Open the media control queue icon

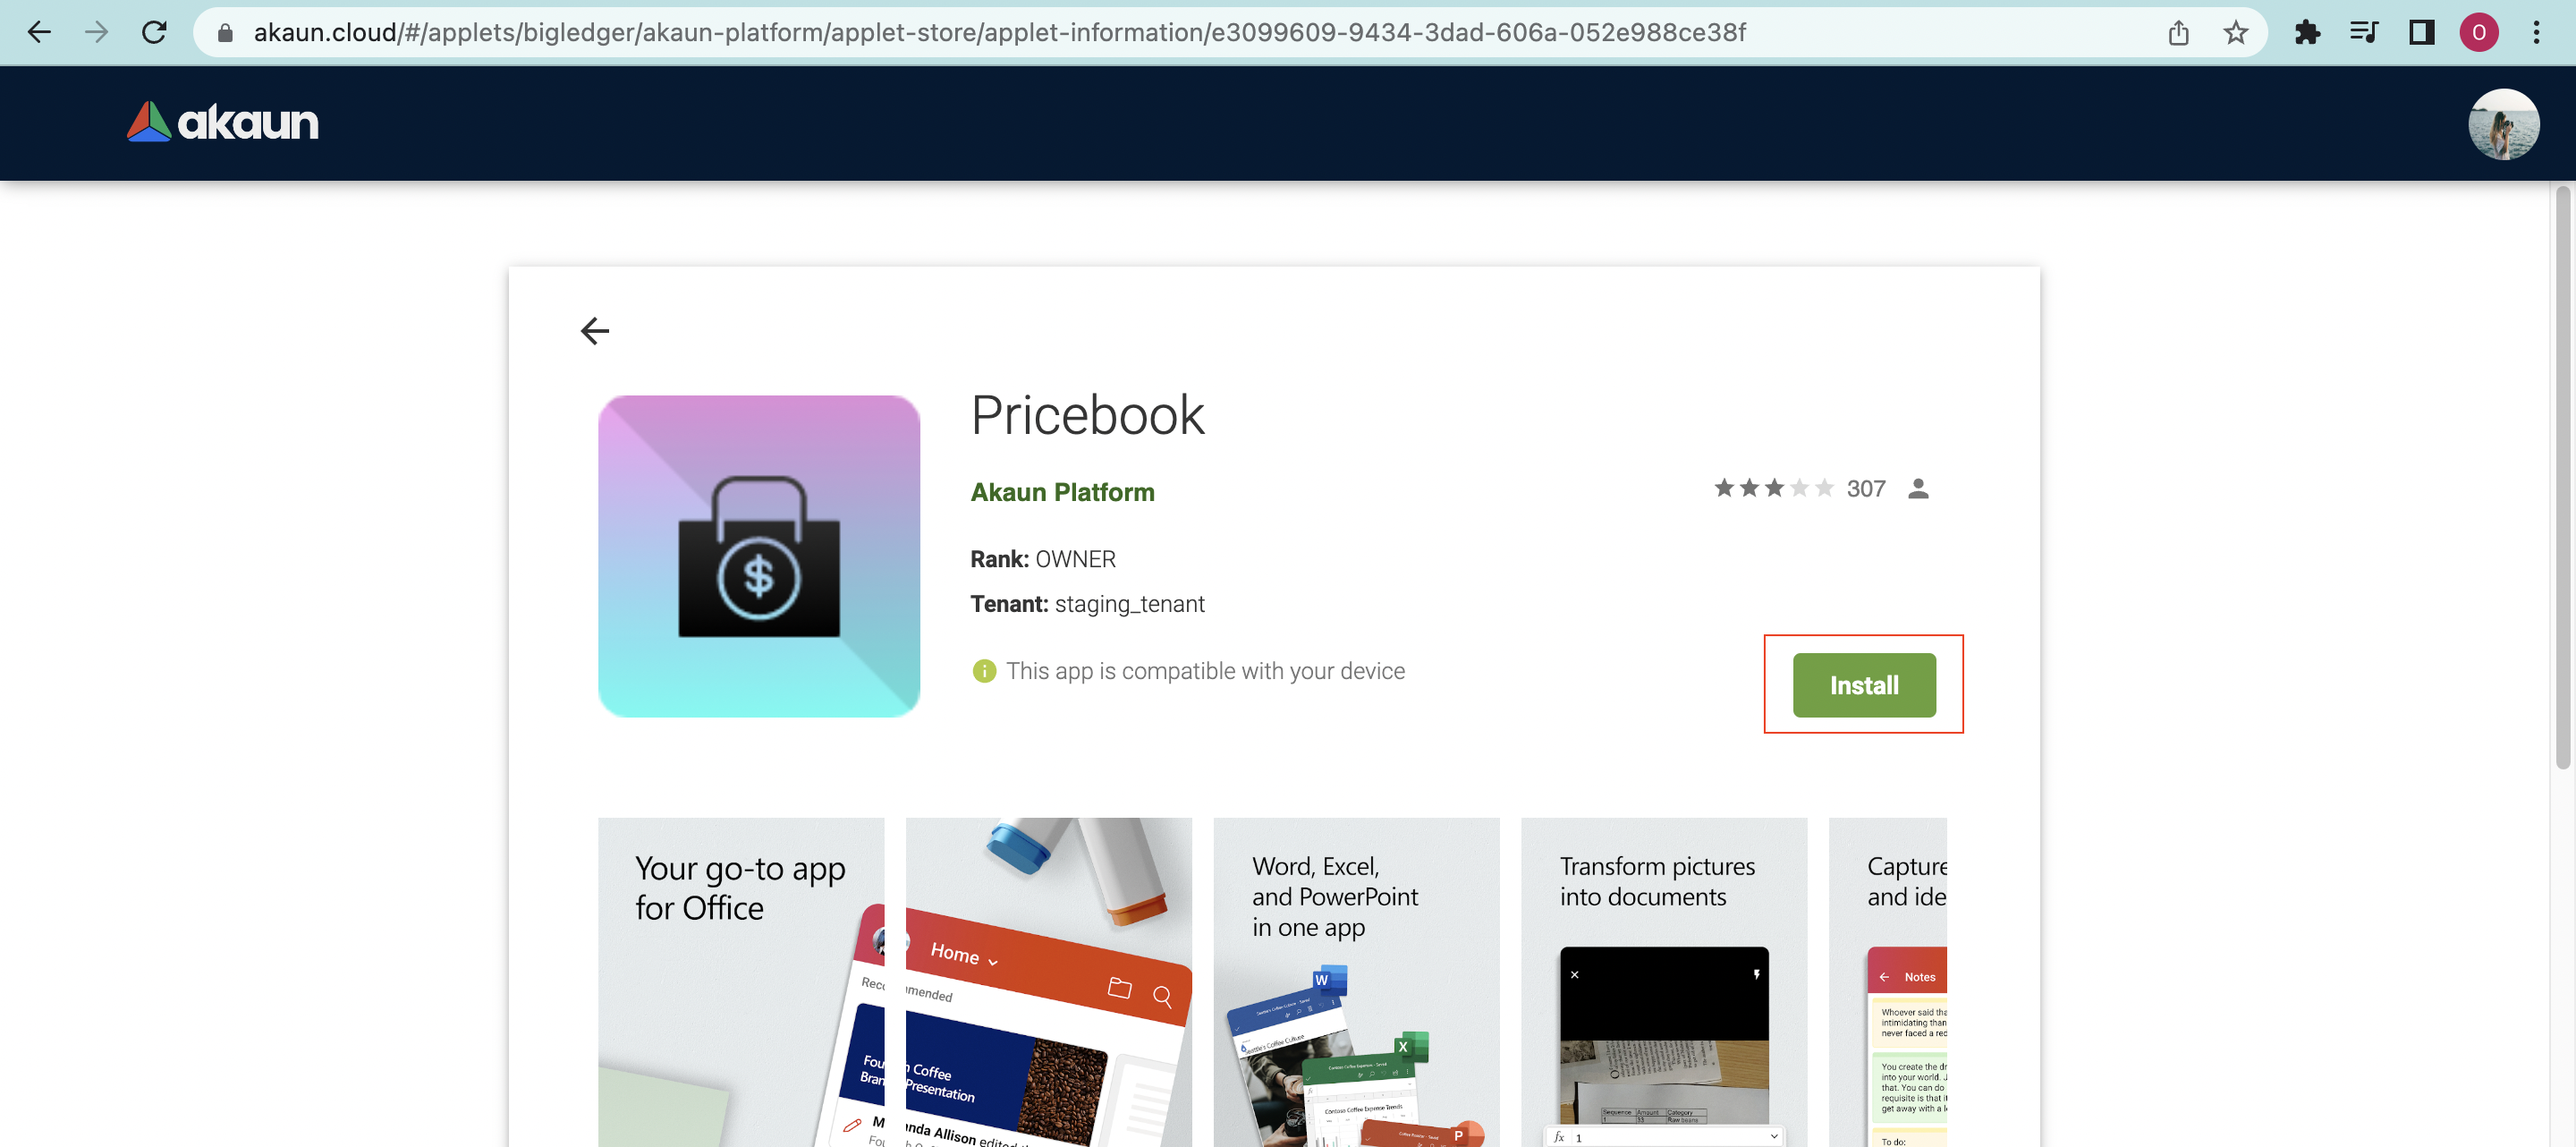(x=2364, y=33)
